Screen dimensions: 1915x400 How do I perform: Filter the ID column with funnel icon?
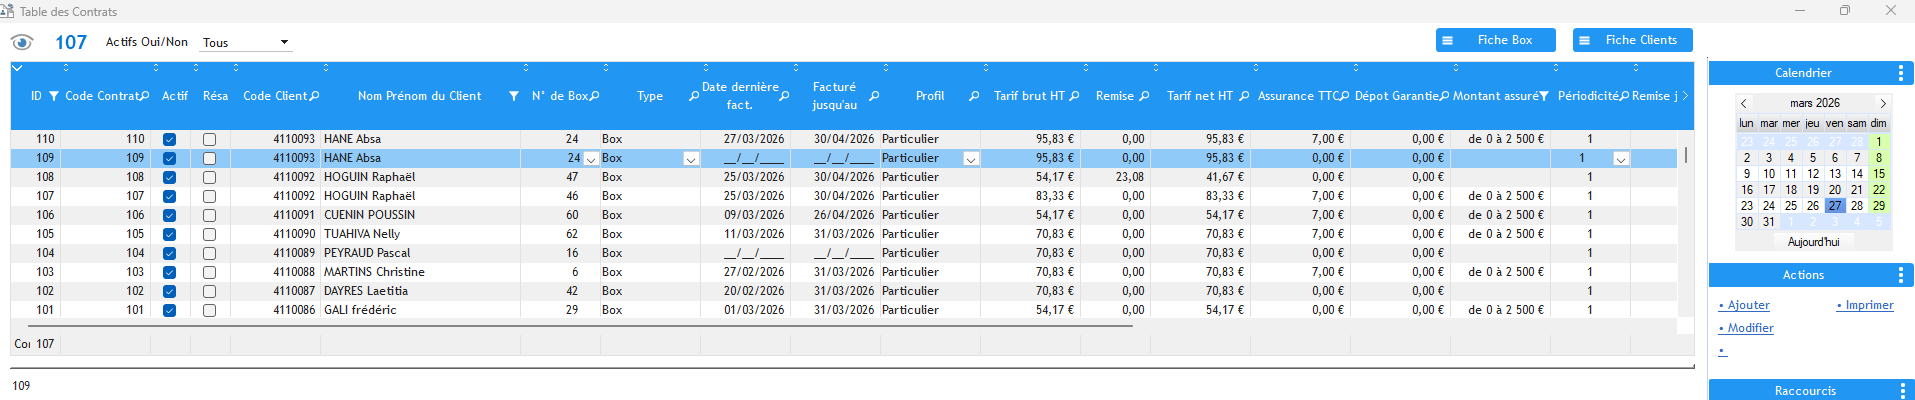click(x=54, y=96)
